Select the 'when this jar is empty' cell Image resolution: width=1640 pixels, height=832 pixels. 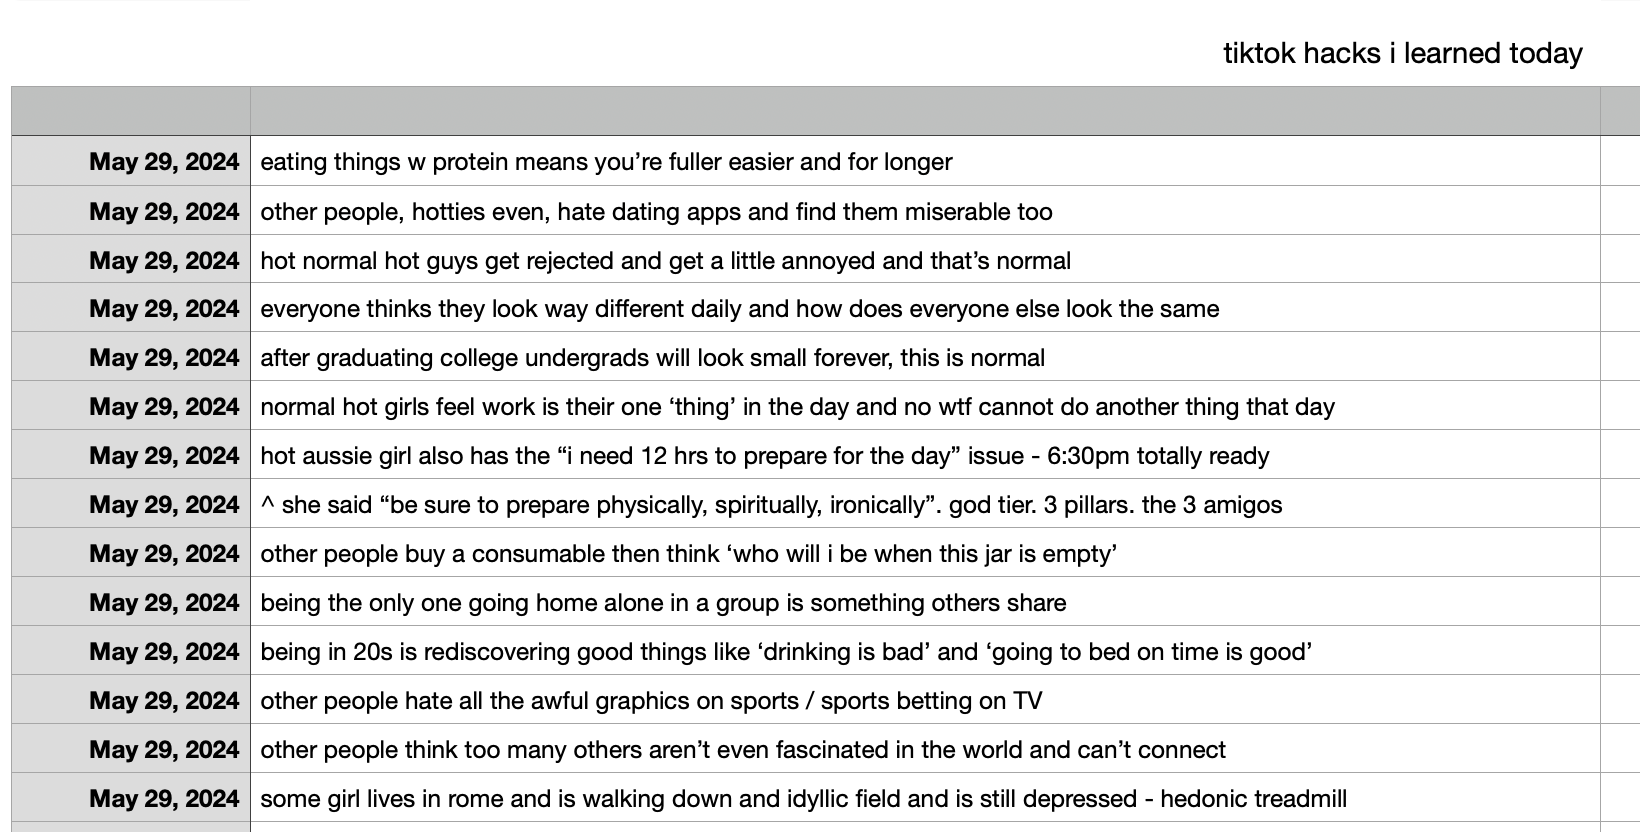point(925,553)
